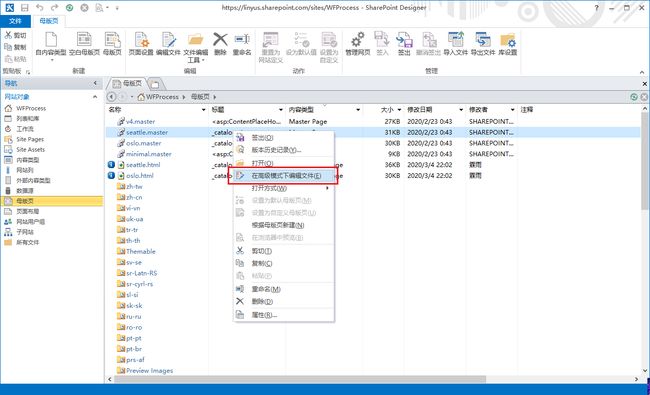Open the new empty document tab
The width and height of the screenshot is (650, 395).
(155, 84)
